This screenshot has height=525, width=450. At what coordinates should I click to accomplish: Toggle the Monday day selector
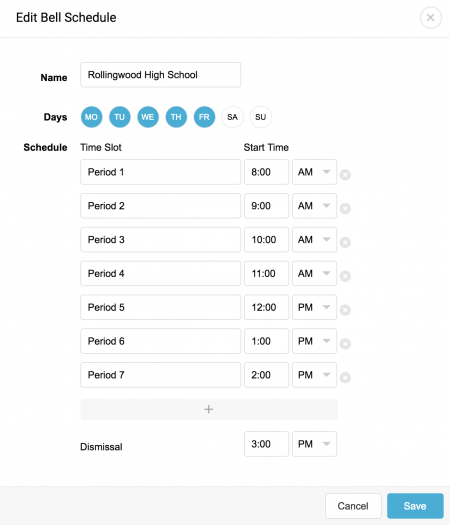click(91, 117)
